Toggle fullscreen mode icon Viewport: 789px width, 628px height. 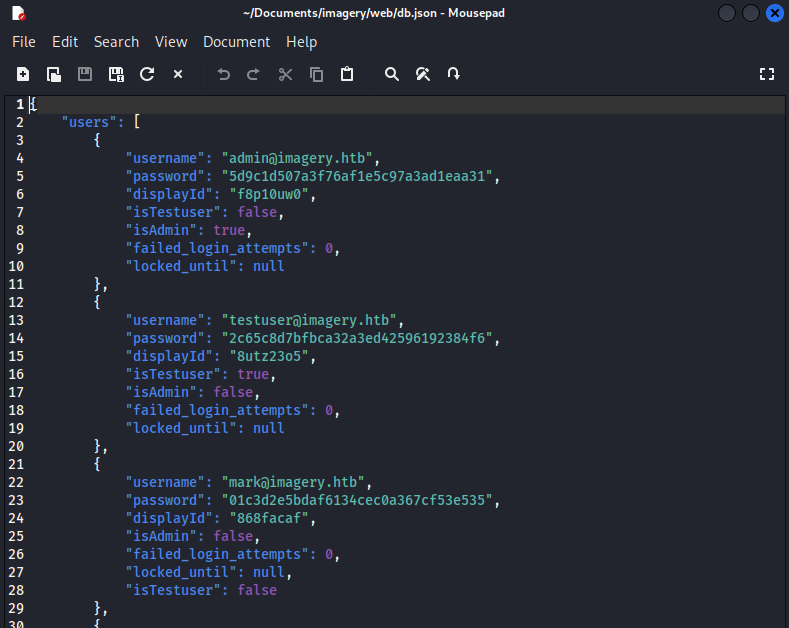767,74
